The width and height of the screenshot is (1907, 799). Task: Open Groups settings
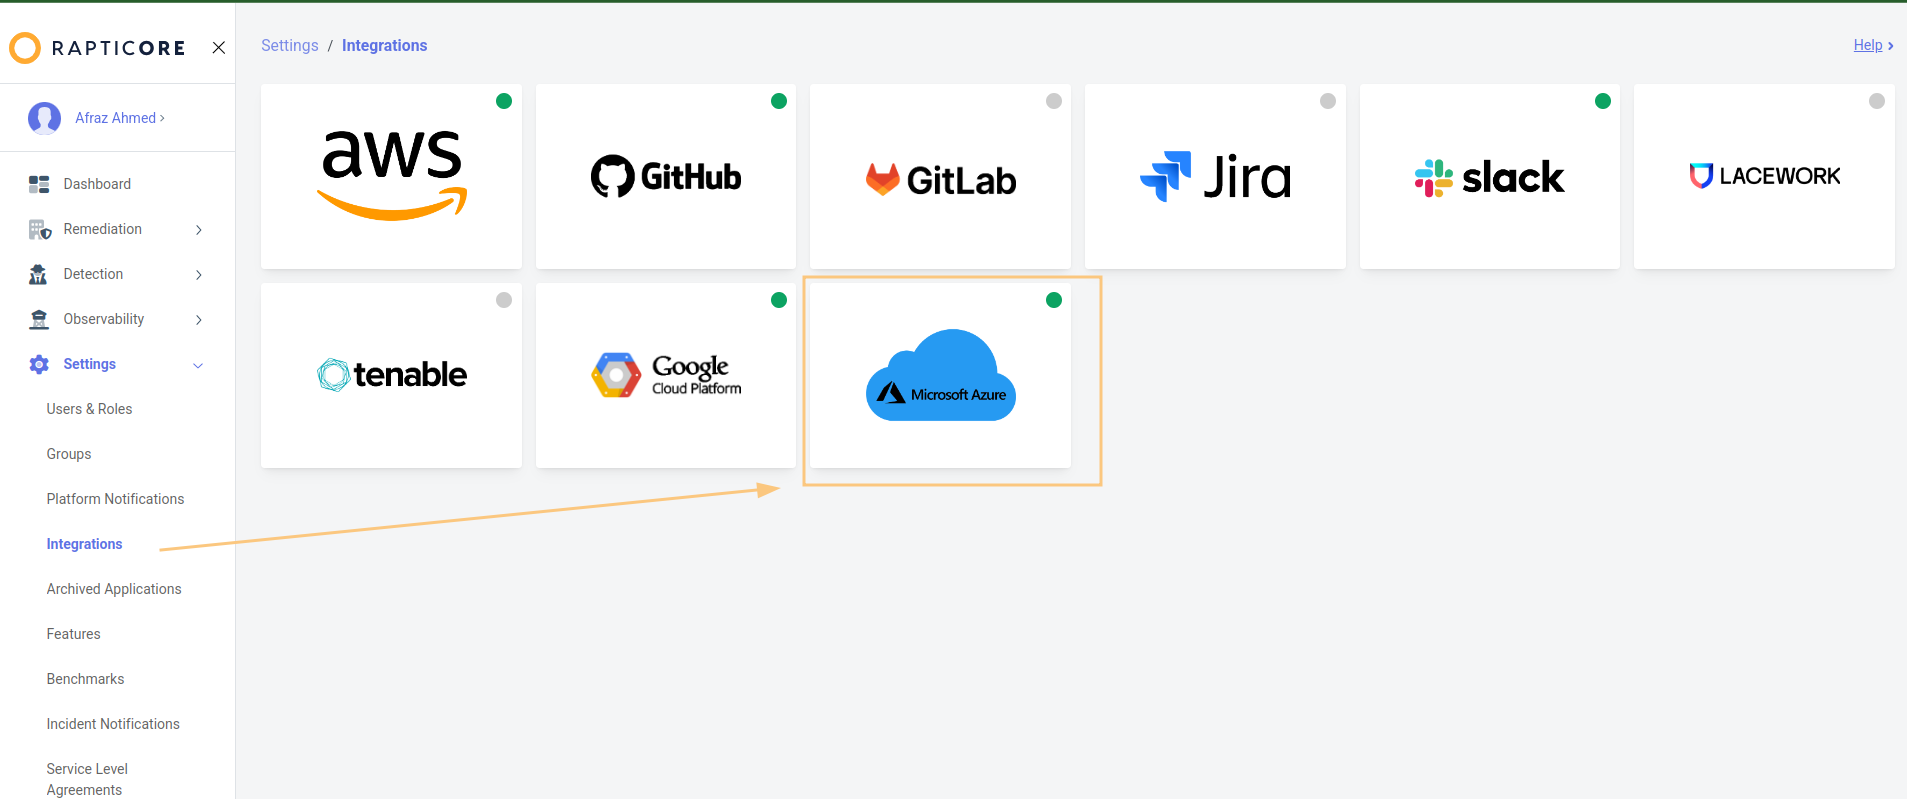pos(69,454)
